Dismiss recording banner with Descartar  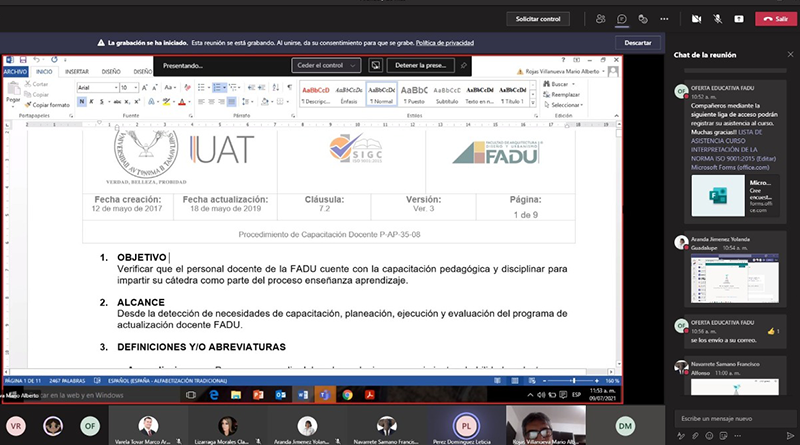[x=638, y=43]
